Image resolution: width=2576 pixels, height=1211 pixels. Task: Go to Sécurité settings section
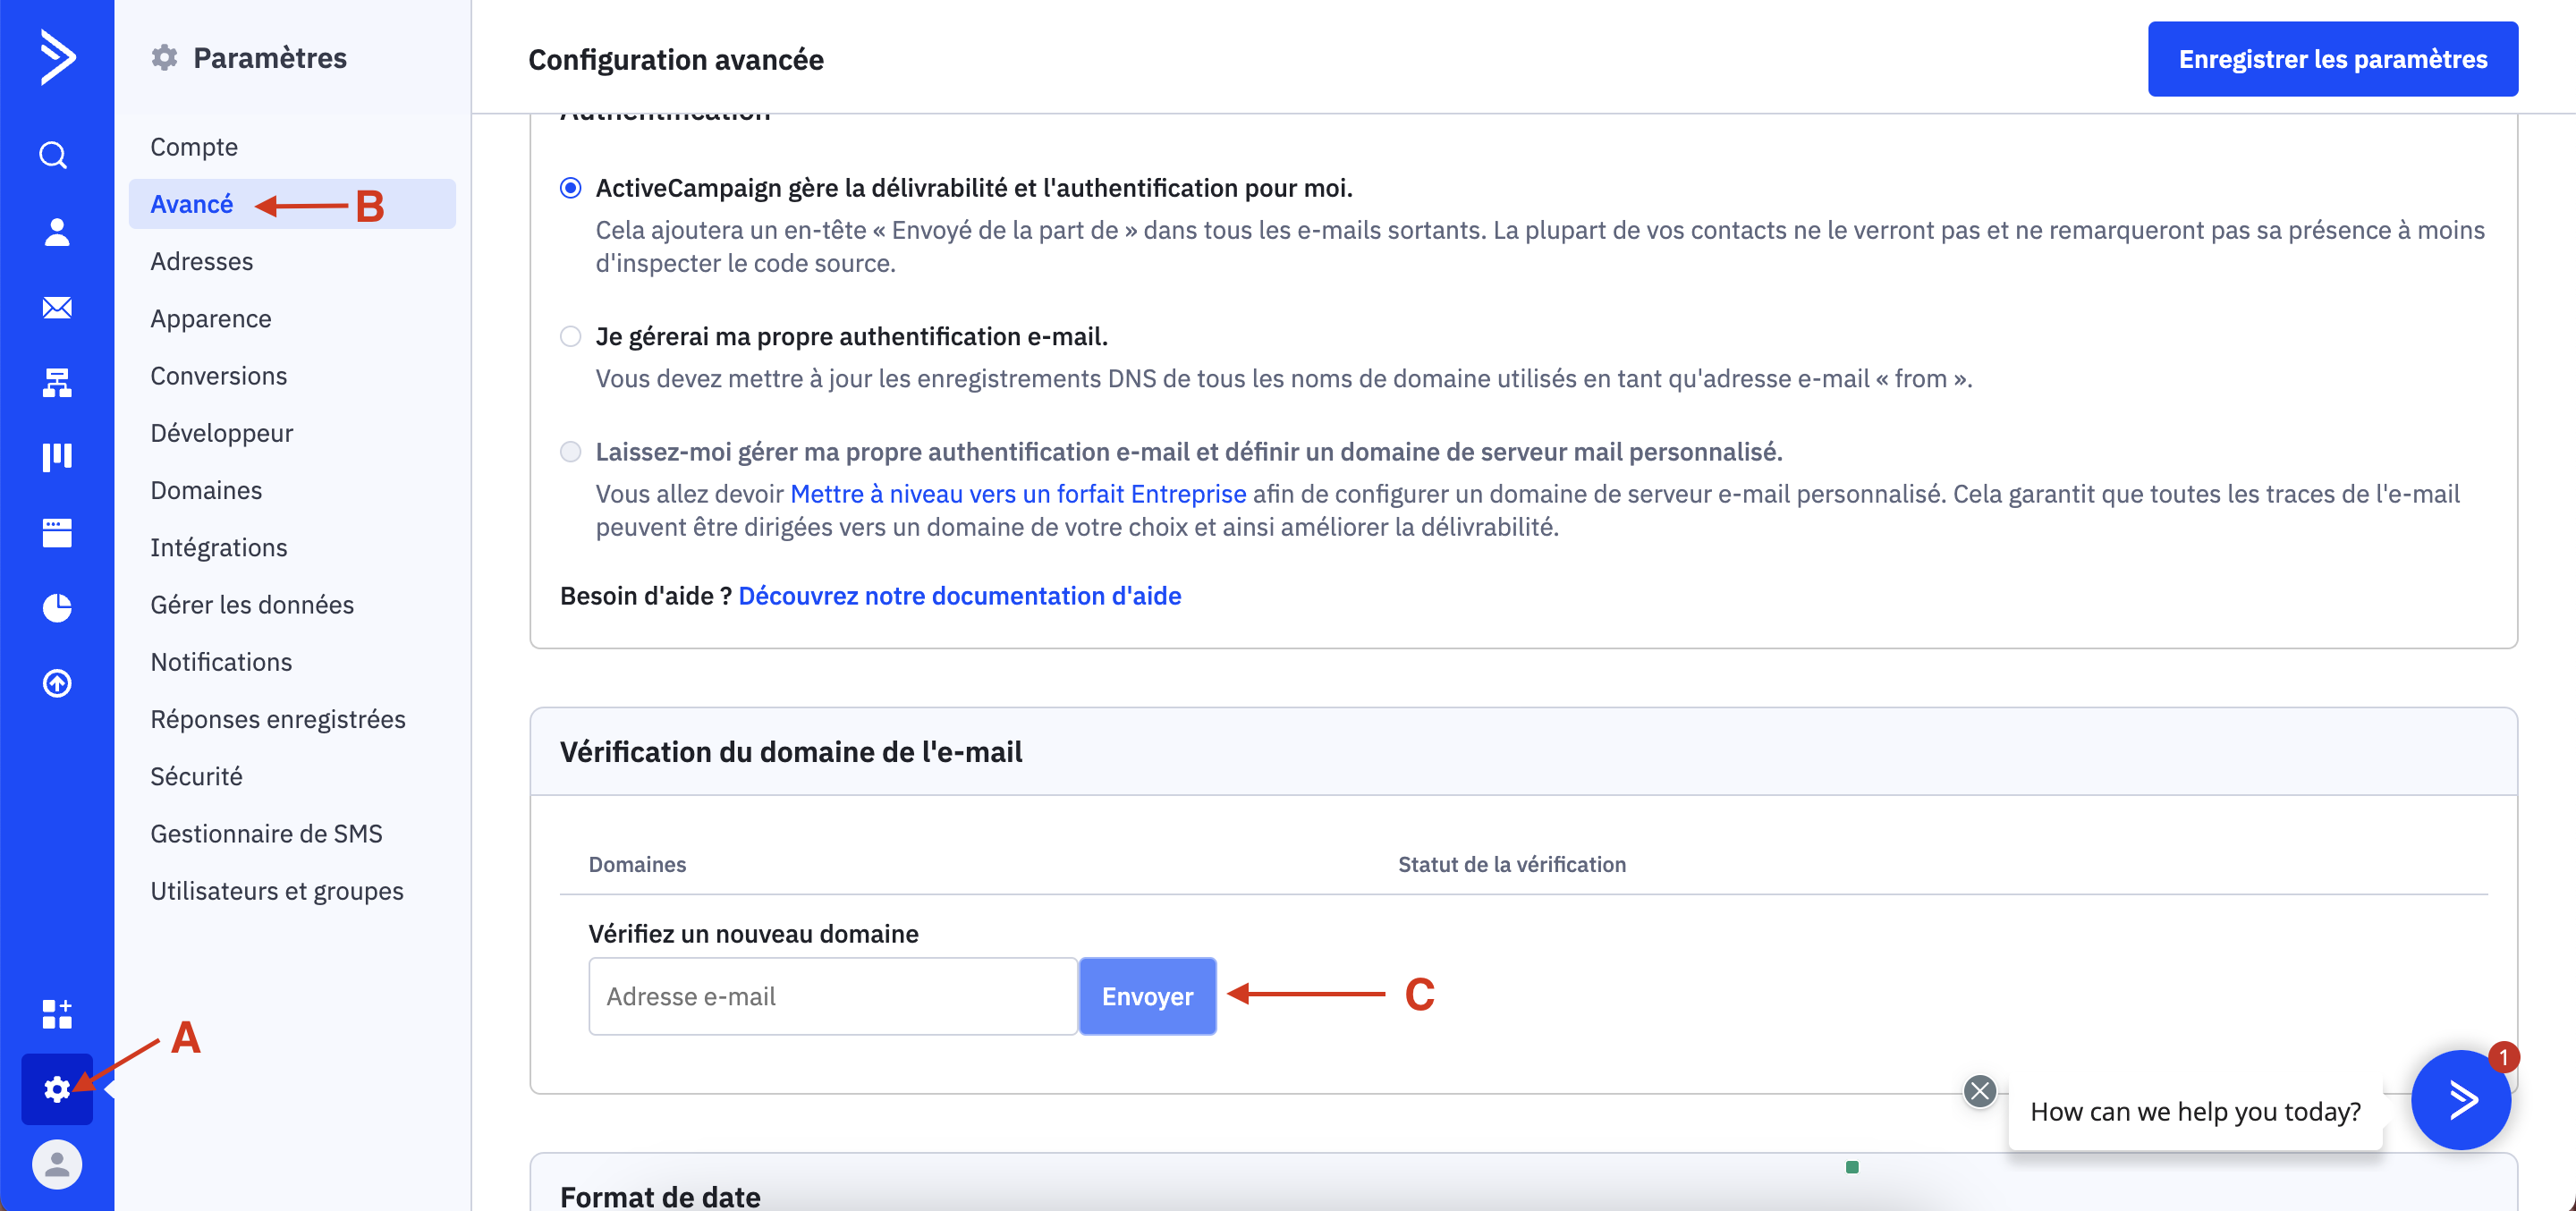[x=196, y=776]
